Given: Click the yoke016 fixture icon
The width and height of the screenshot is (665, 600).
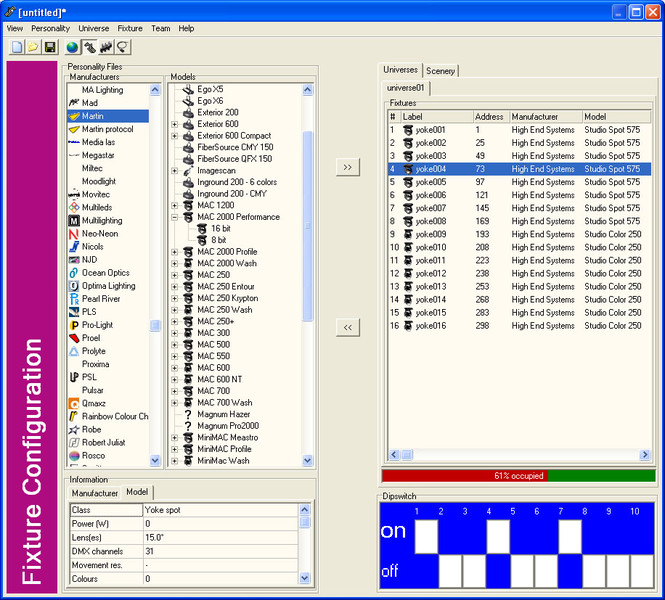Looking at the screenshot, I should [x=408, y=326].
